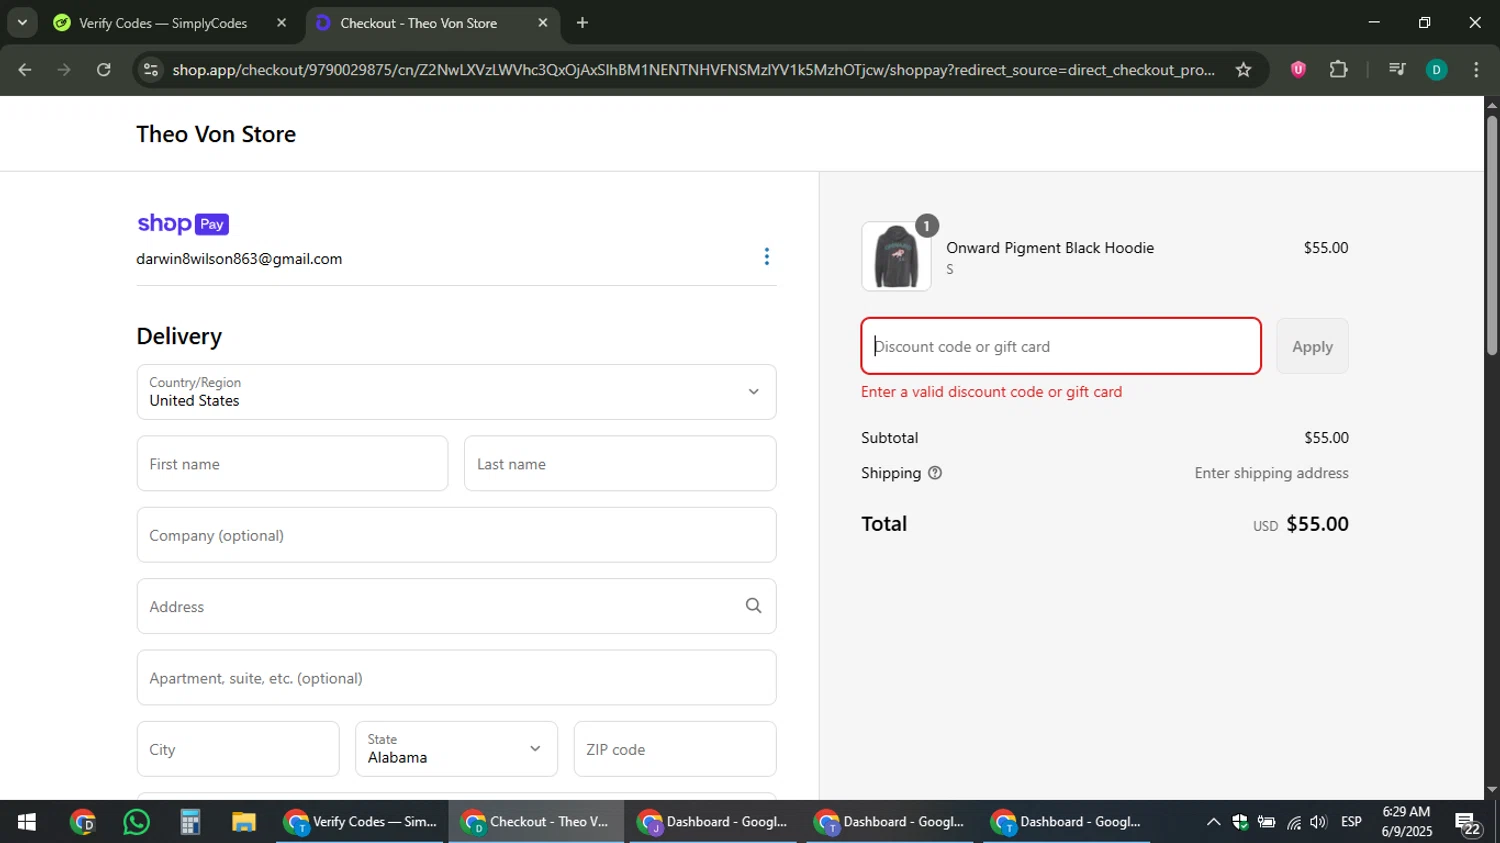Go back to the previous page
Screen dimensions: 1500x843
click(25, 70)
